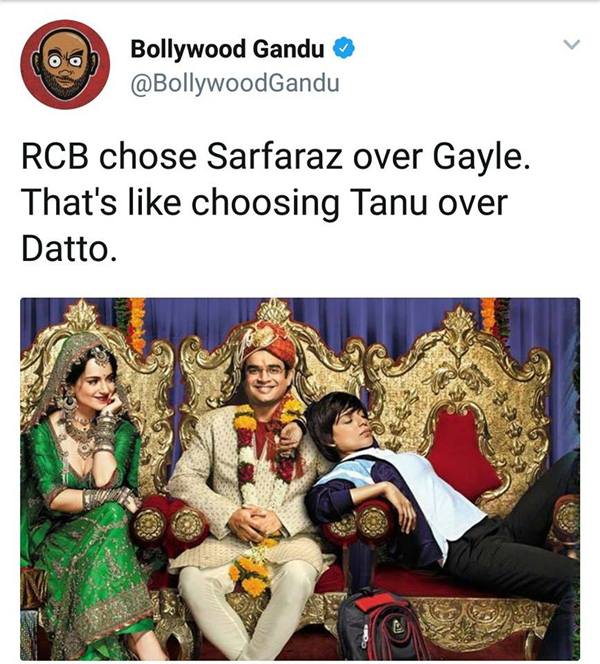Click the word "Datto." in tweet
This screenshot has height=664, width=600.
69,249
